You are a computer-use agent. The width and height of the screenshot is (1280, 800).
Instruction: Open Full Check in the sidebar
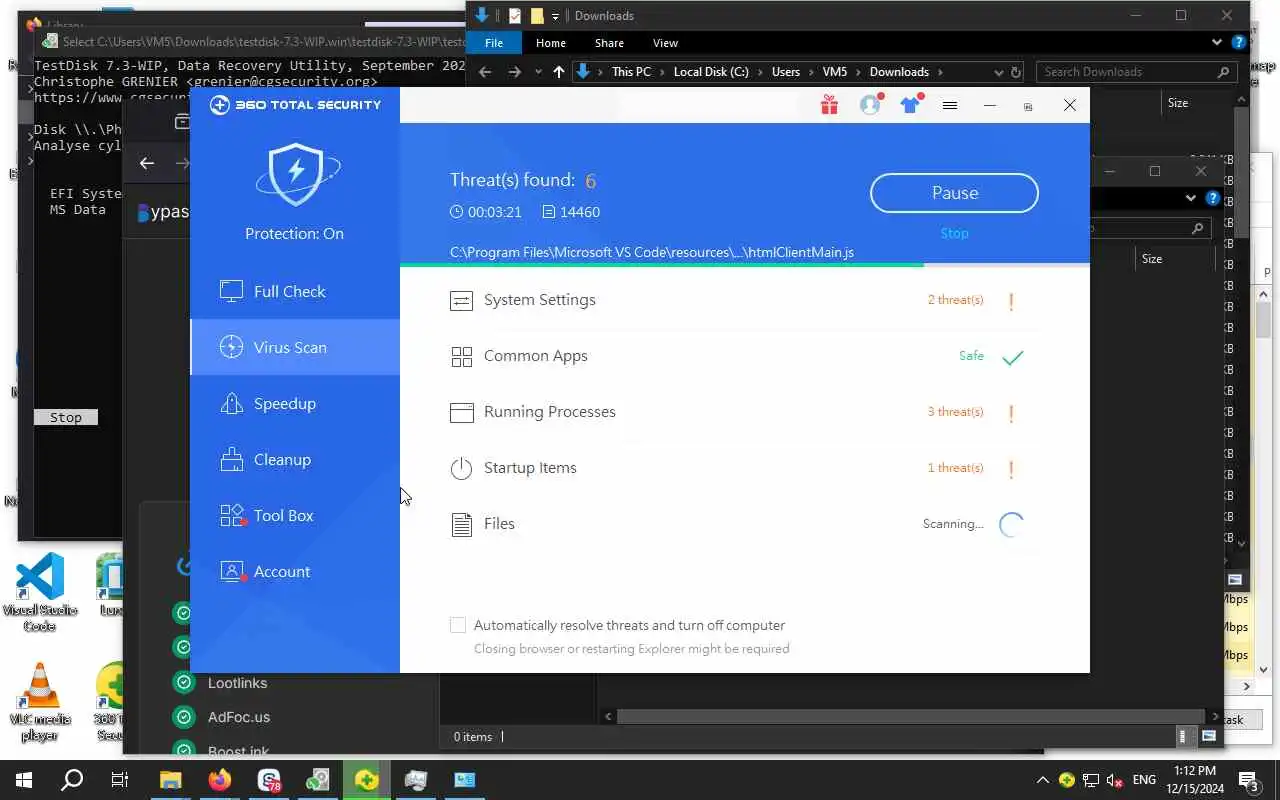295,291
